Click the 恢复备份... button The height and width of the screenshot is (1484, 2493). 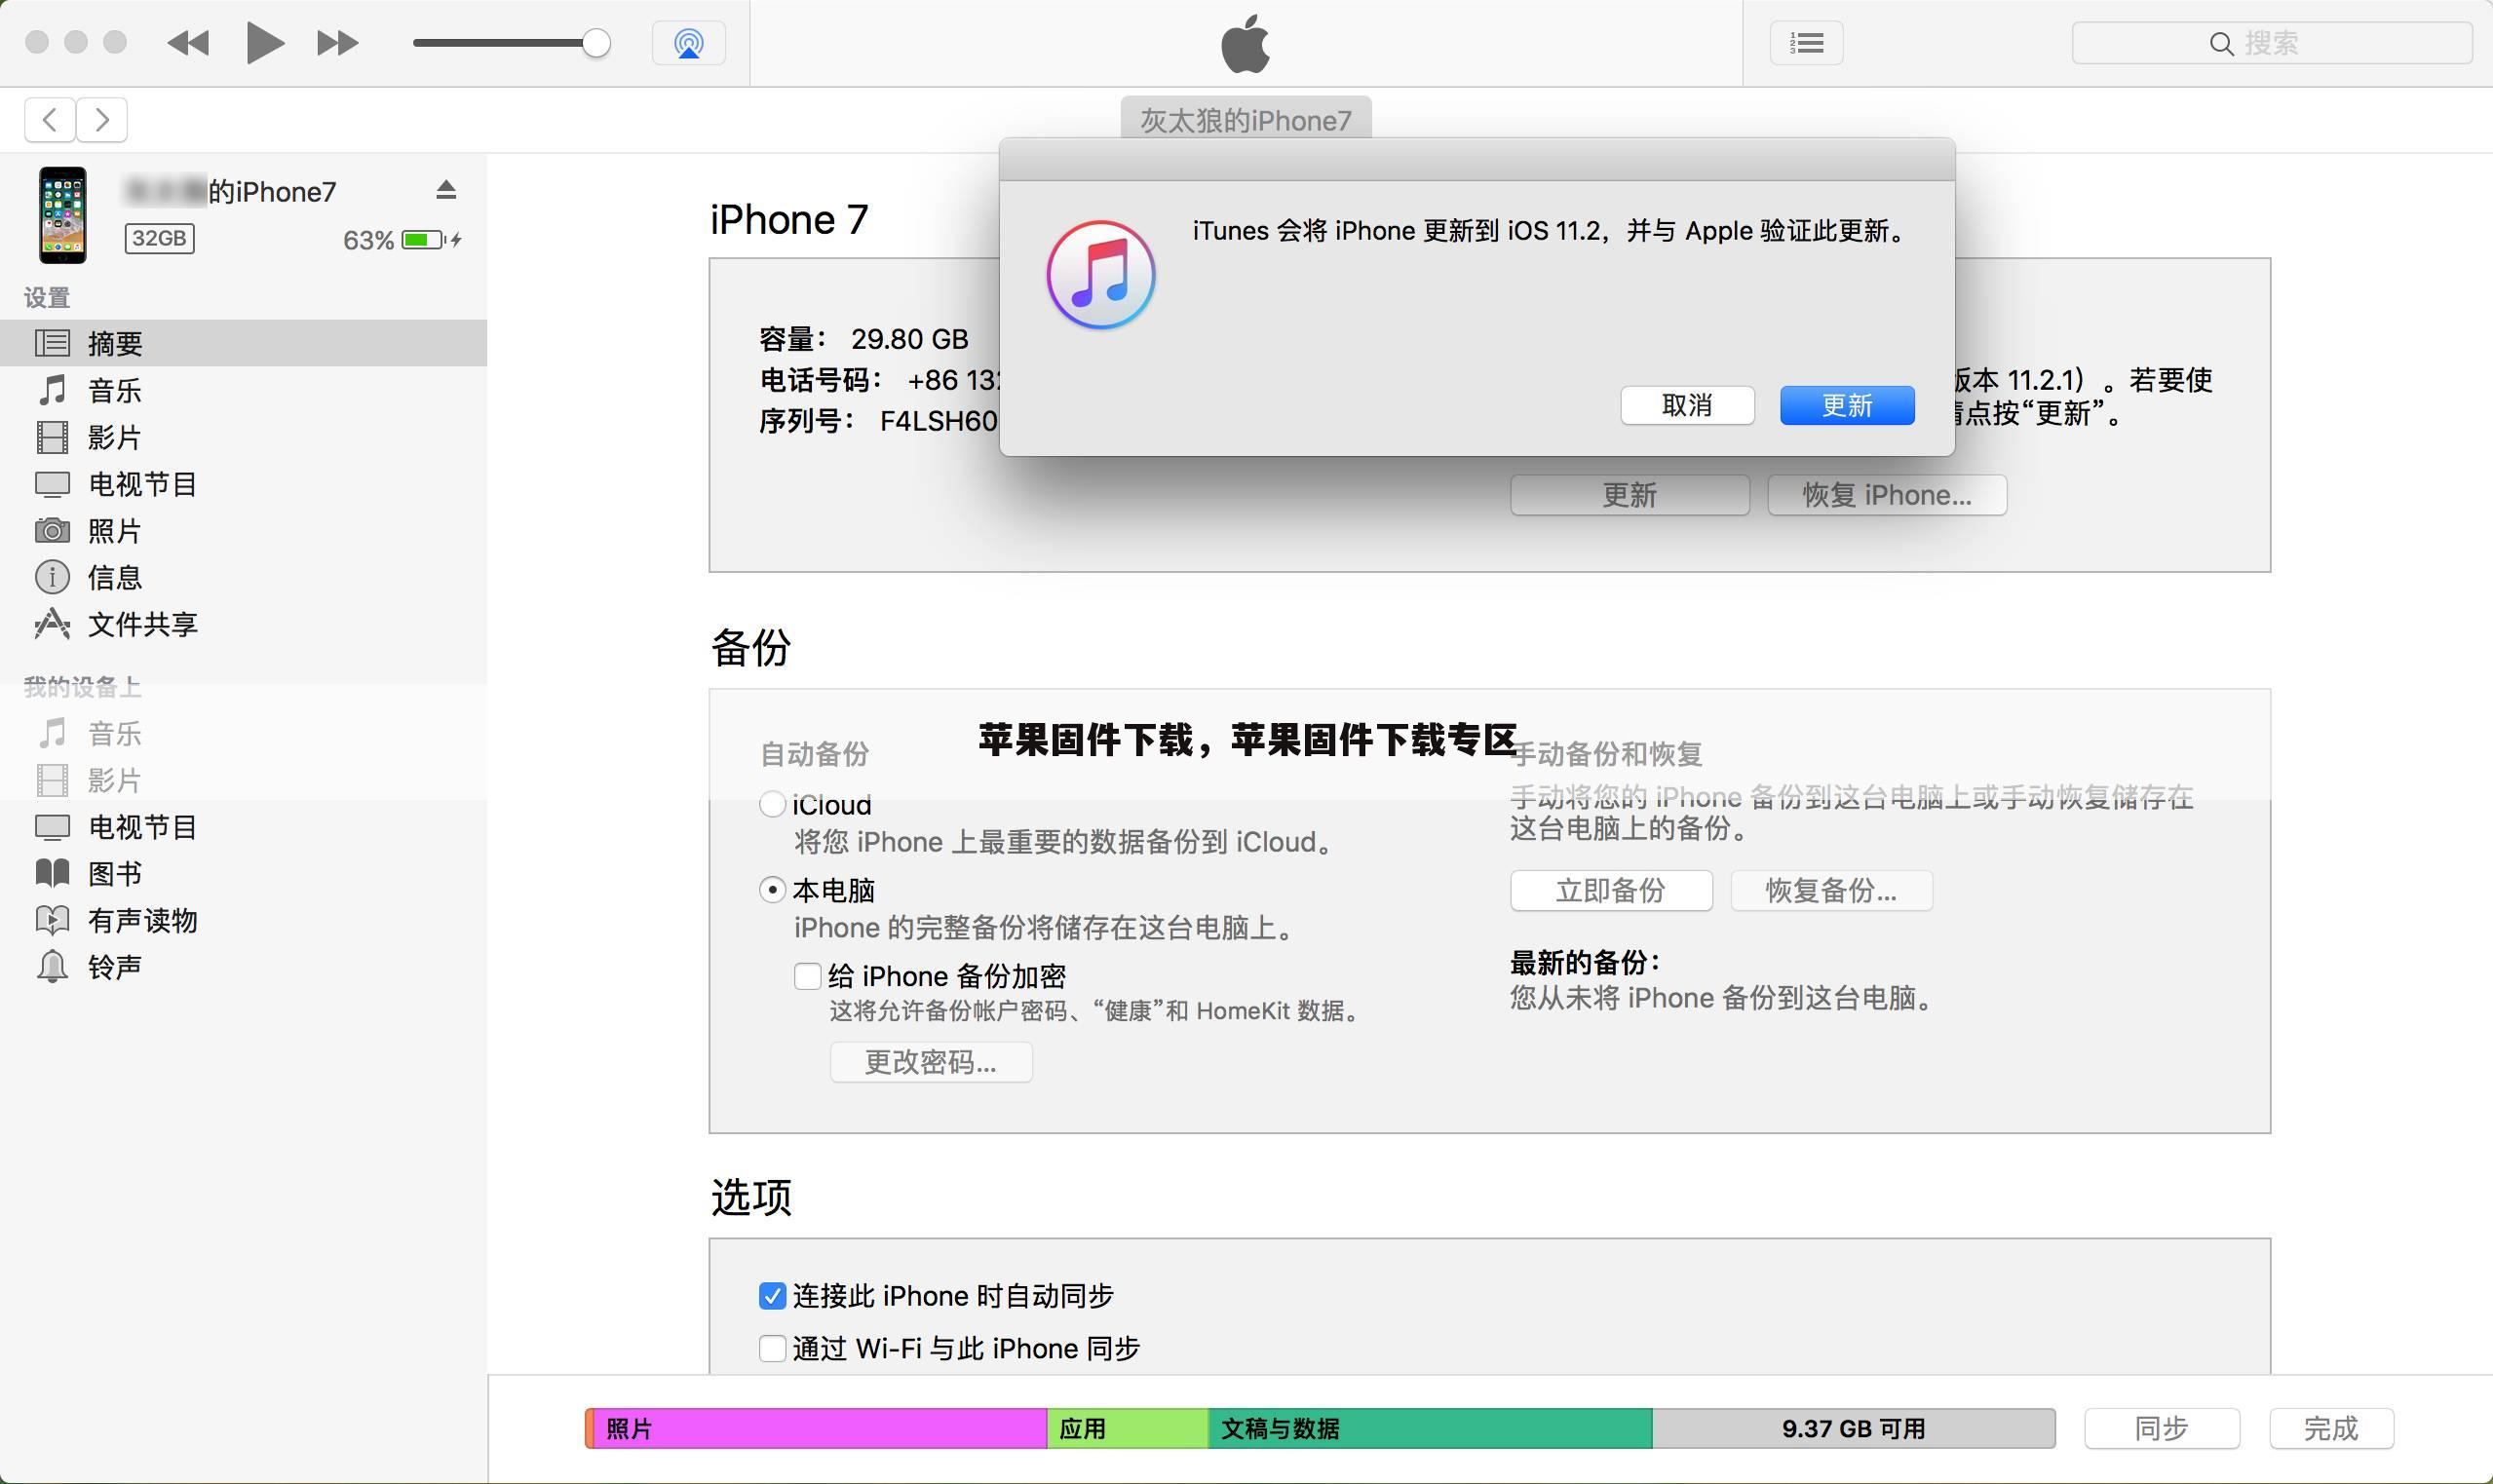[1831, 890]
